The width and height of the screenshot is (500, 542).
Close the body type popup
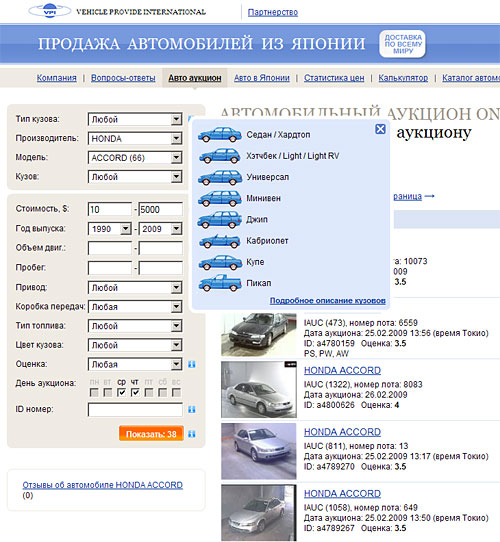point(380,129)
